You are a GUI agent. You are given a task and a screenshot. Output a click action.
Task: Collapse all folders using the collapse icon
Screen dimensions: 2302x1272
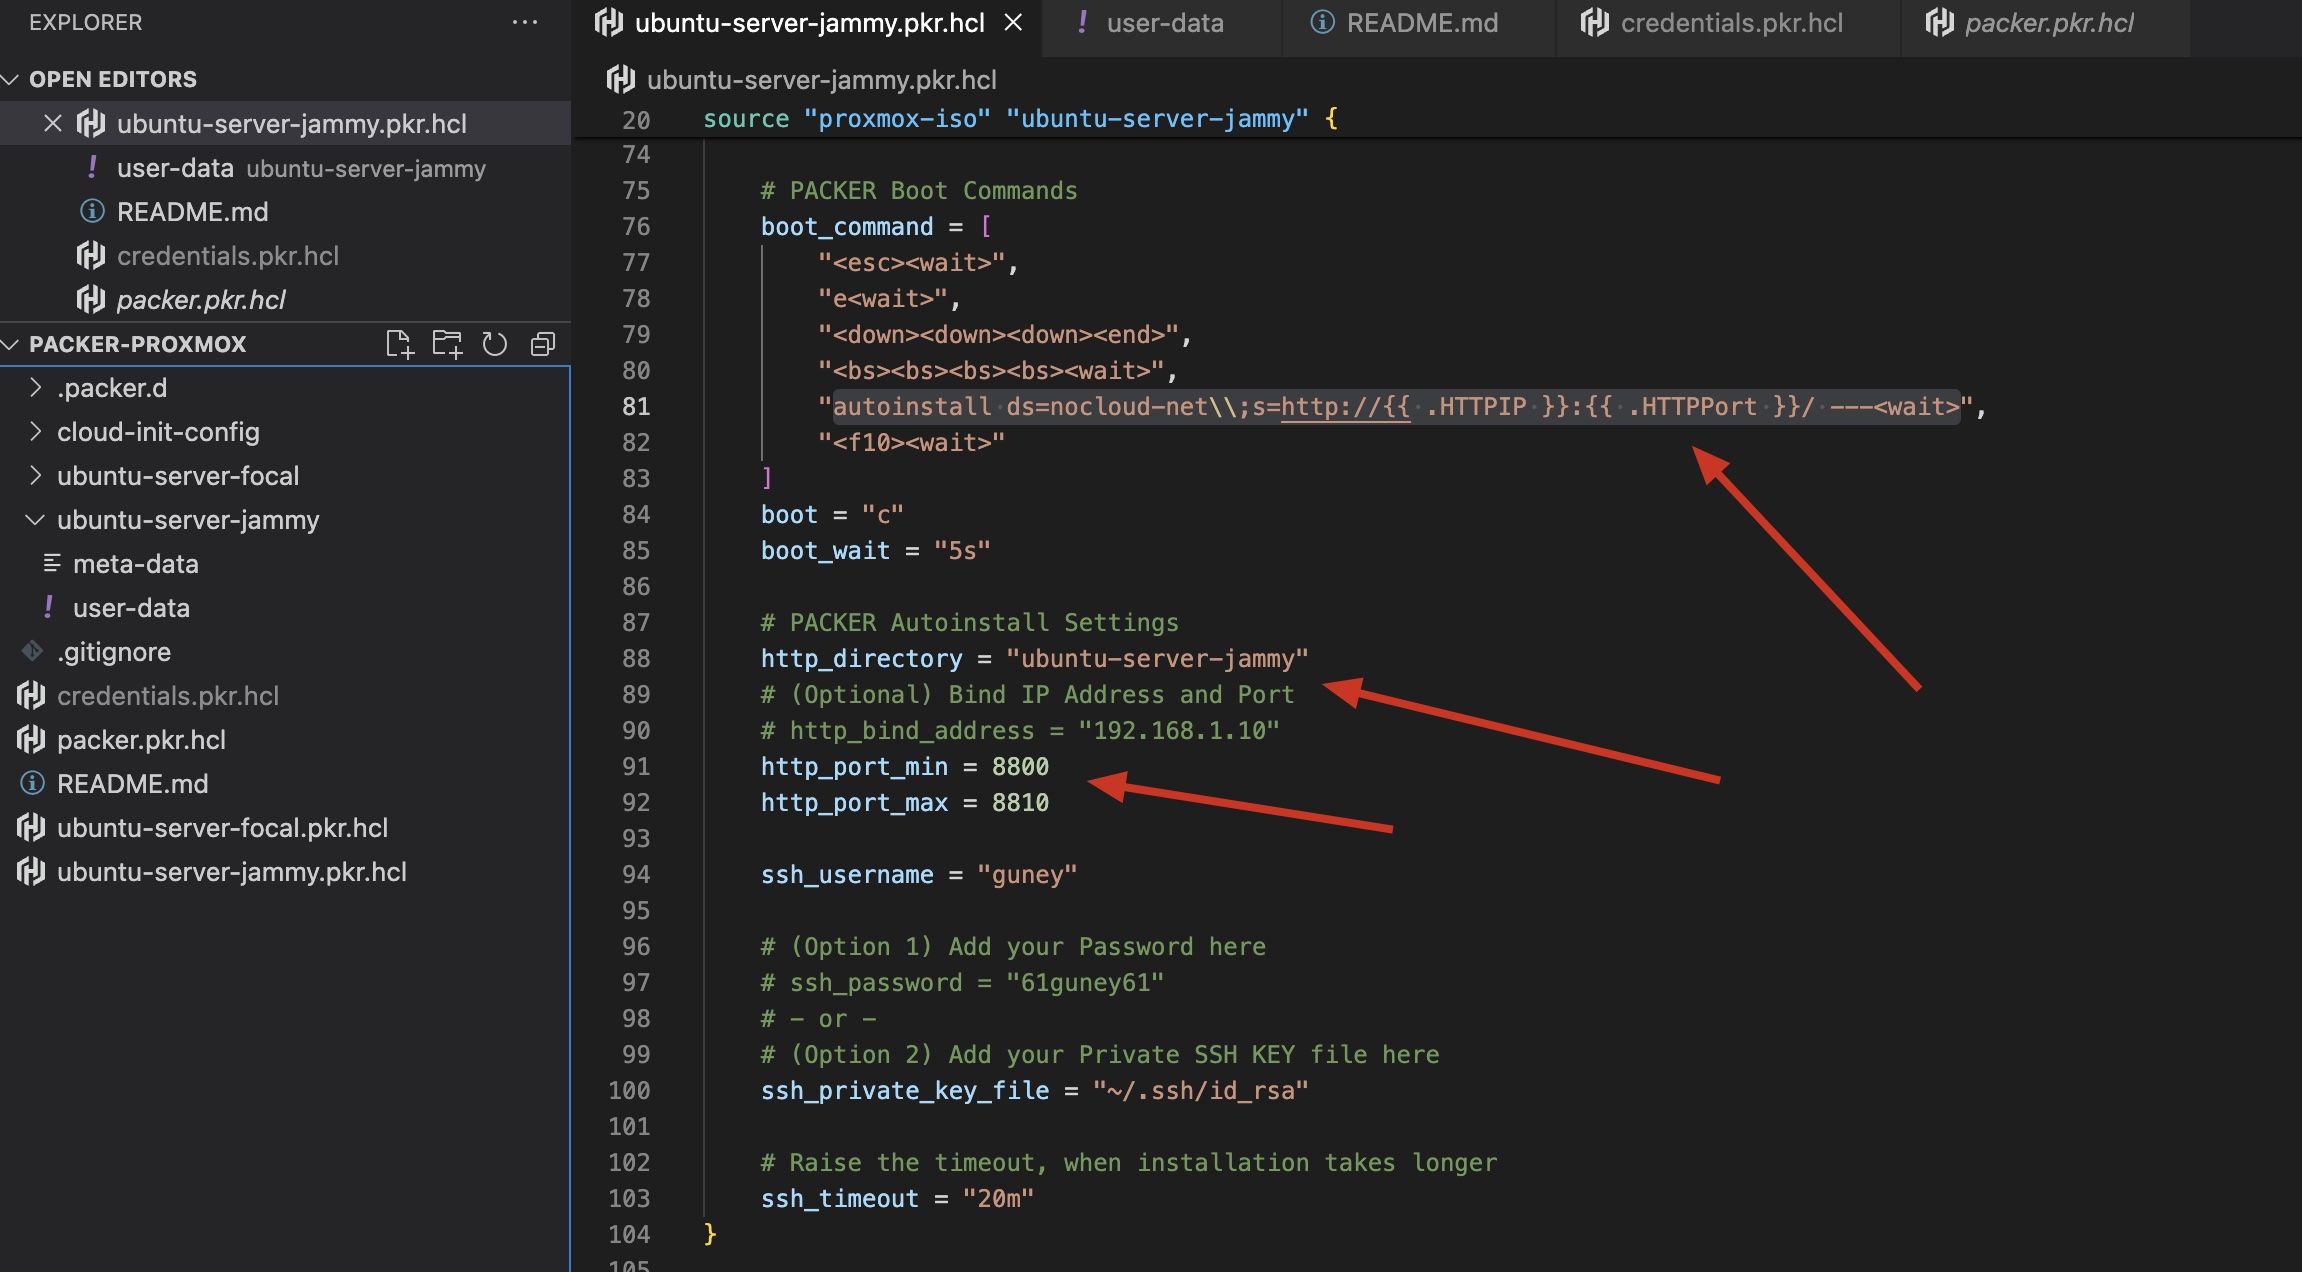(543, 344)
